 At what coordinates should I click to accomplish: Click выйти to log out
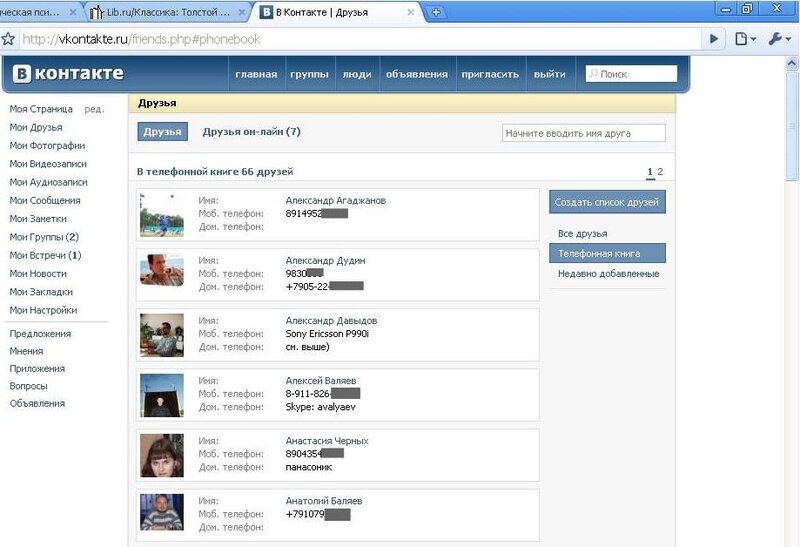click(549, 74)
